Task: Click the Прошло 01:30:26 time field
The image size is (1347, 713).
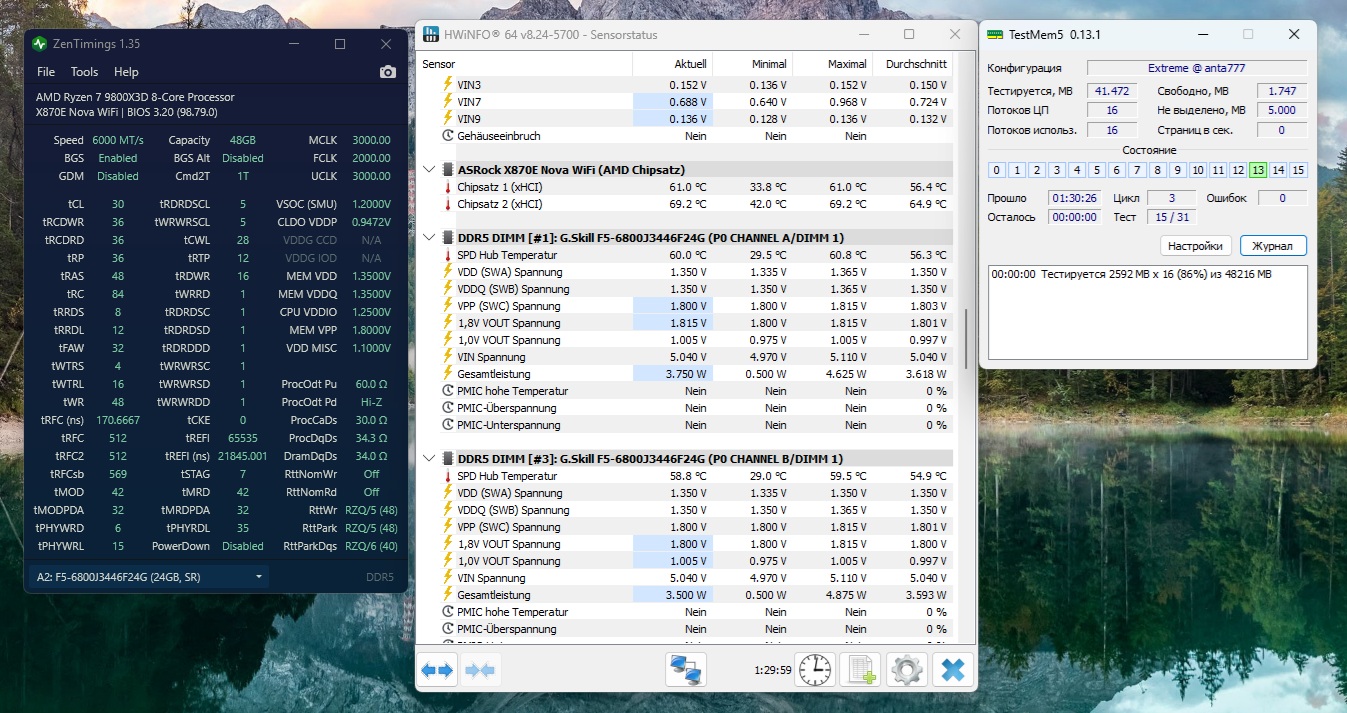Action: (1075, 198)
